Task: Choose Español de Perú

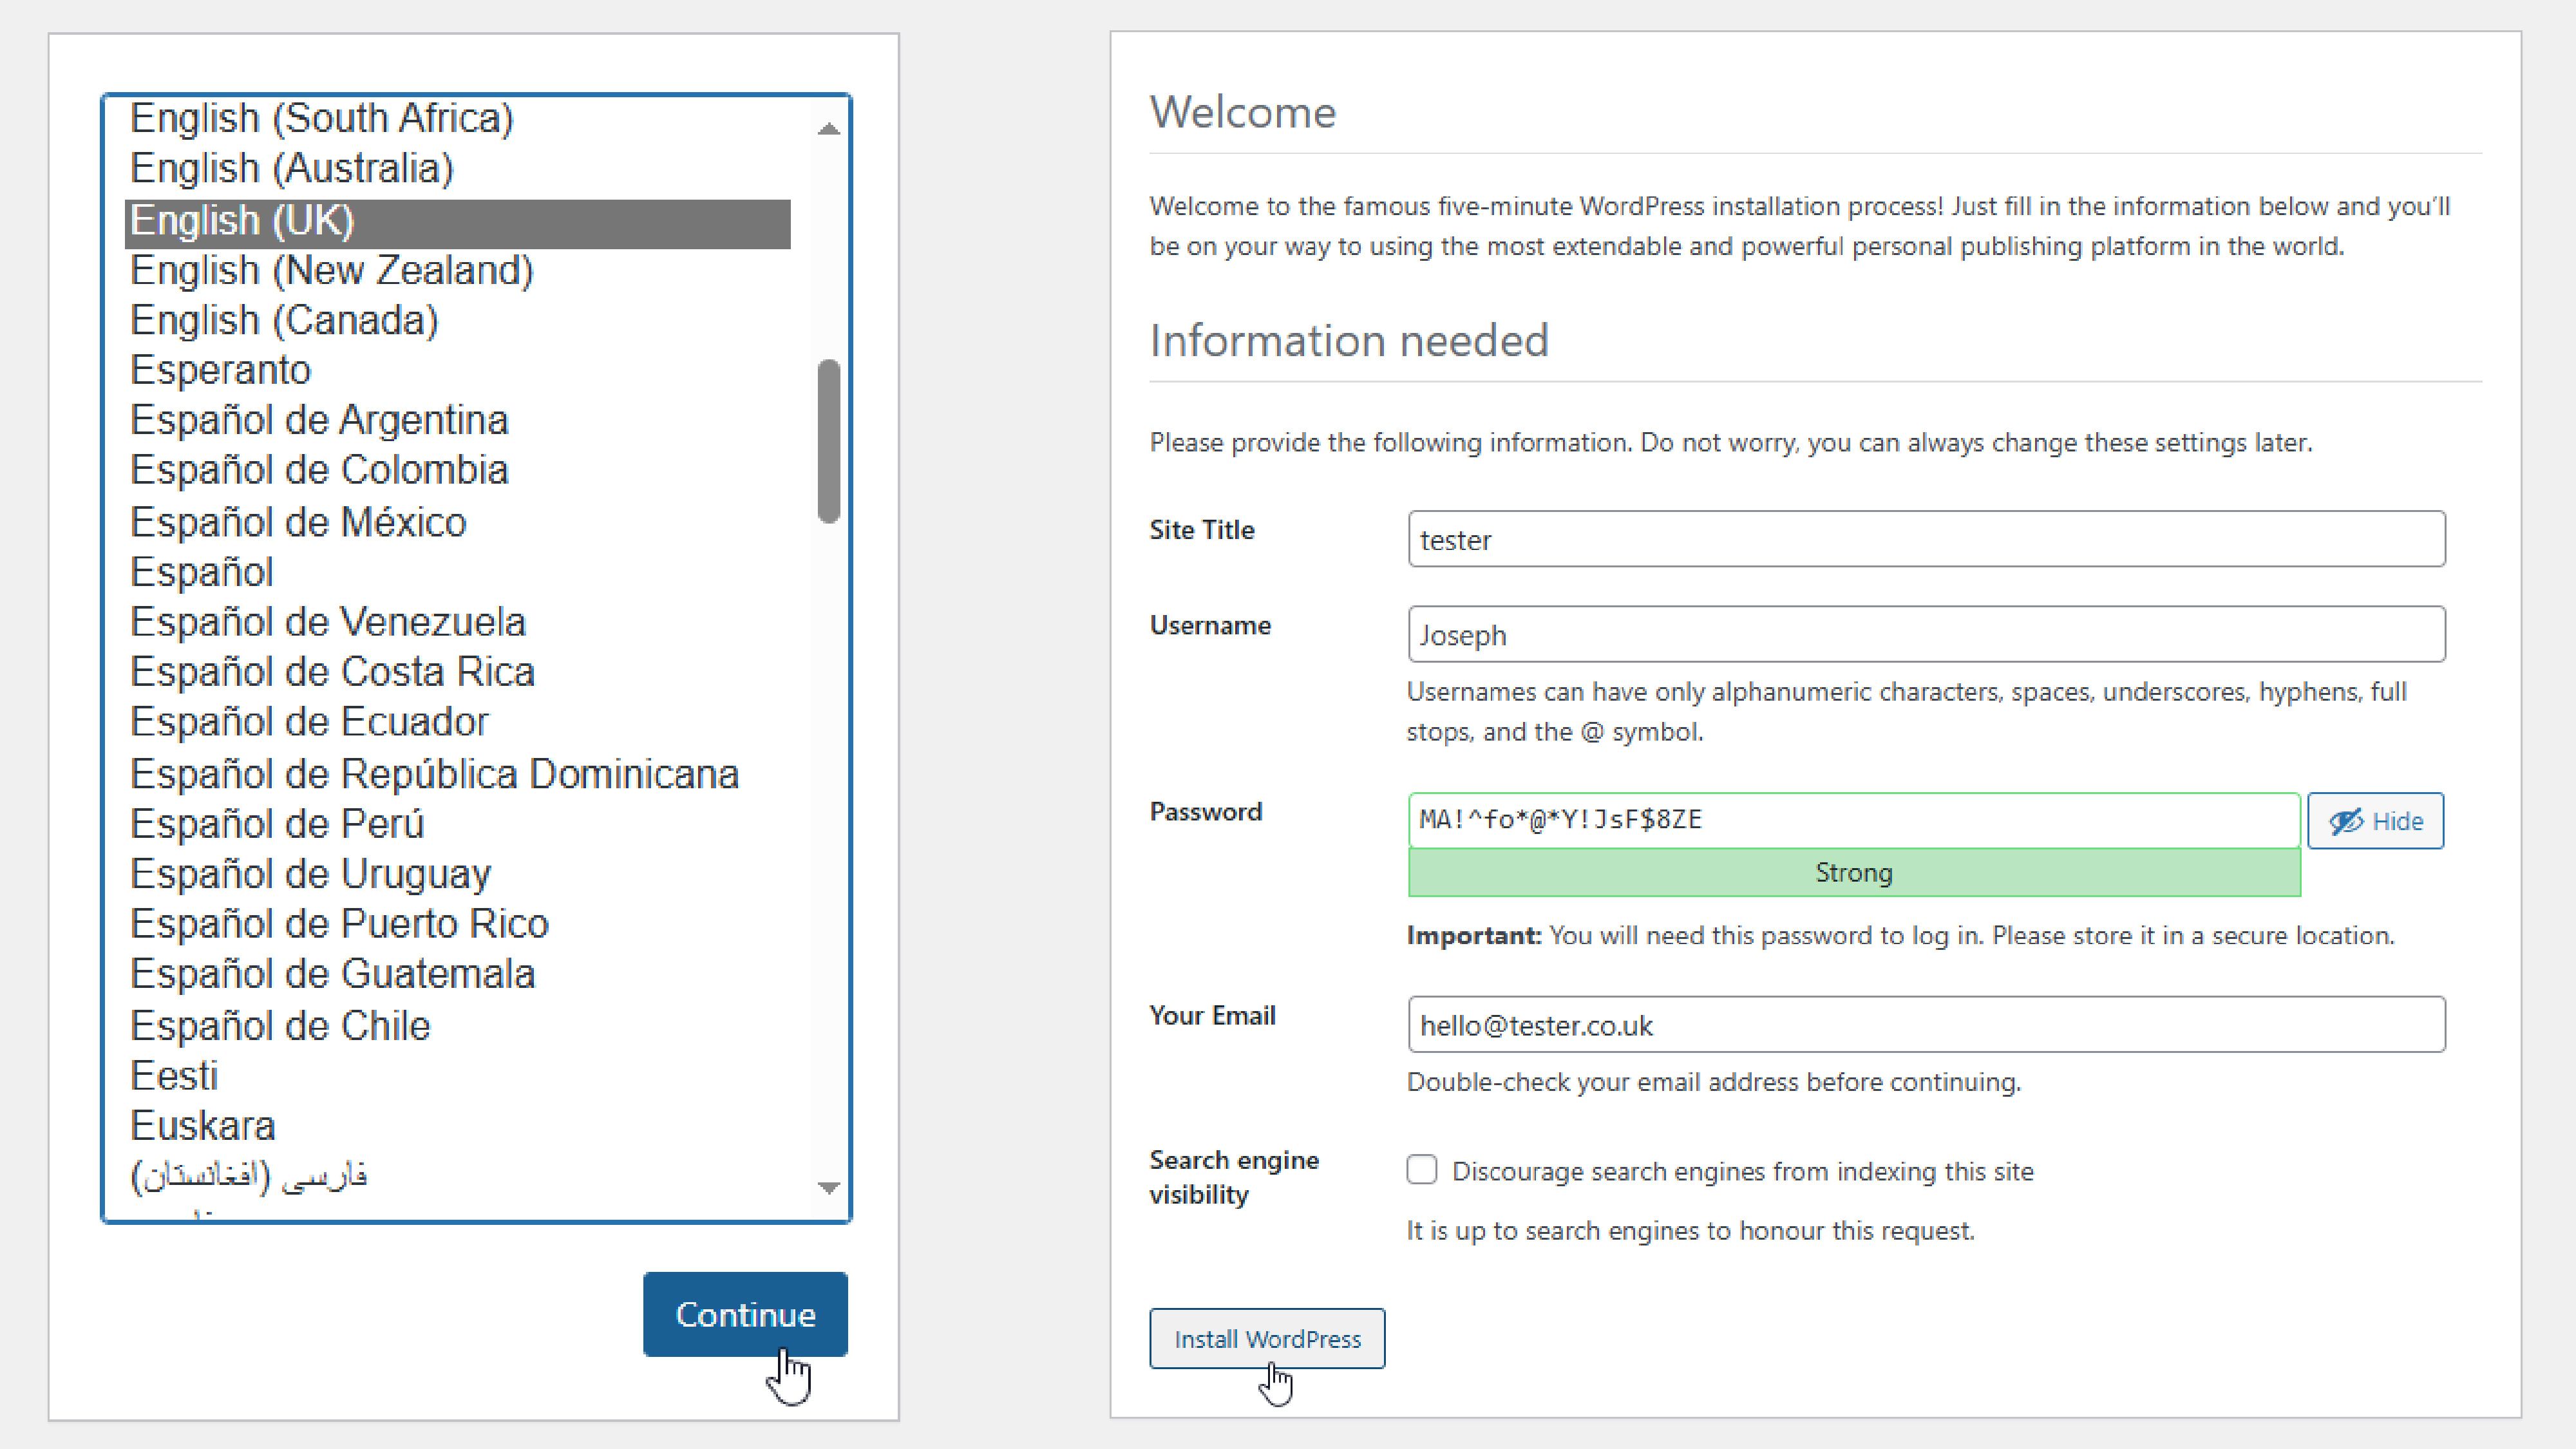Action: [x=458, y=825]
